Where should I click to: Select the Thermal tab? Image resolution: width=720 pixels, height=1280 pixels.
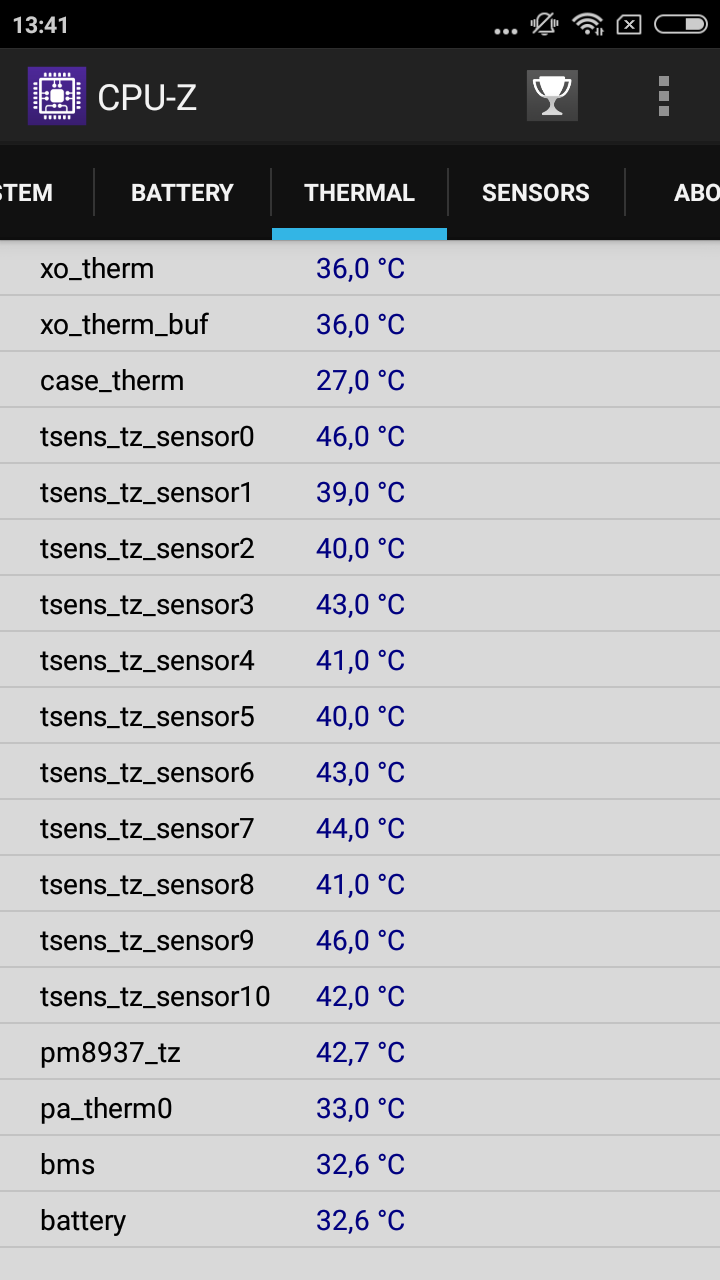pos(359,193)
